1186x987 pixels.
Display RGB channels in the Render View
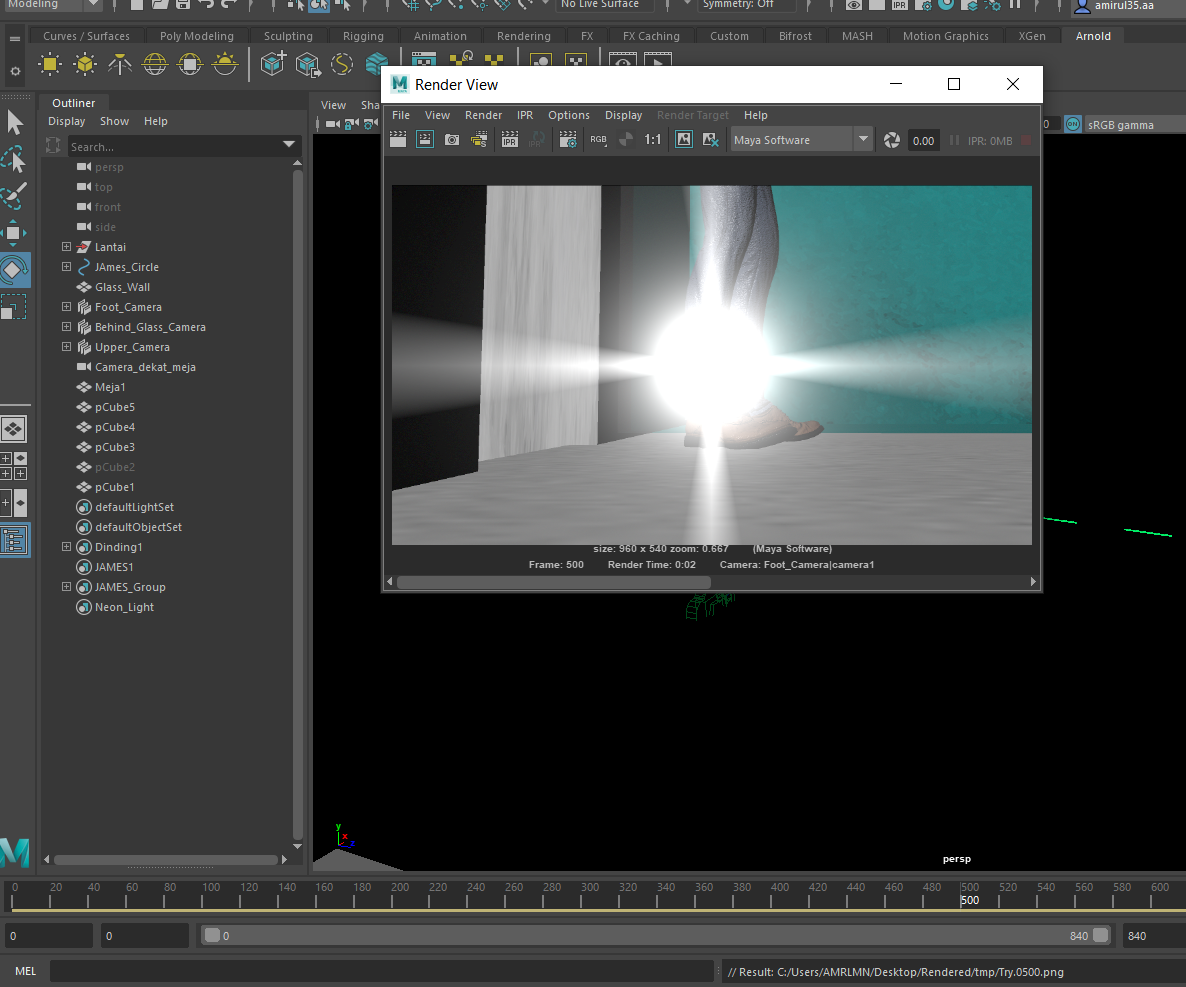point(598,139)
